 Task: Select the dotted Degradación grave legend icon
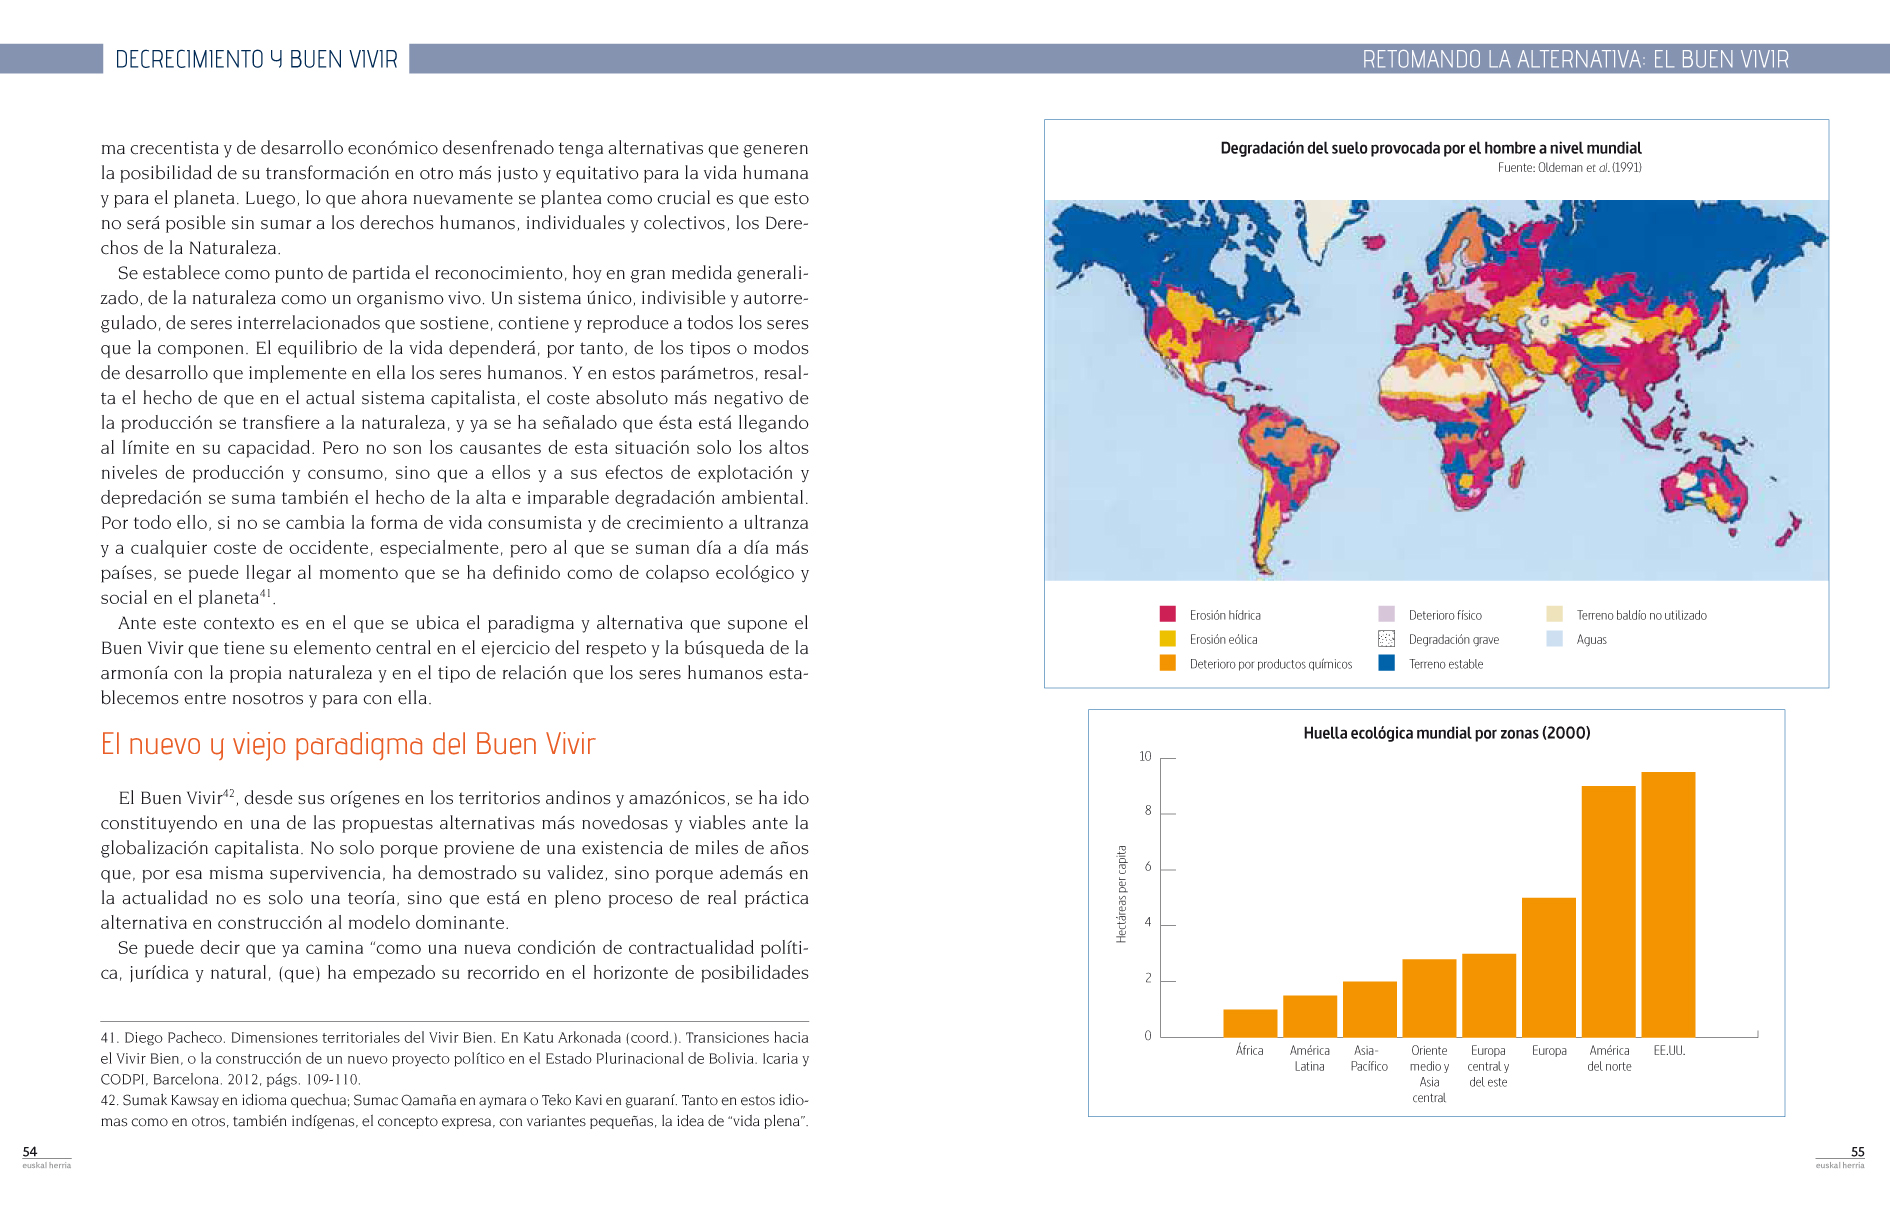point(1386,638)
